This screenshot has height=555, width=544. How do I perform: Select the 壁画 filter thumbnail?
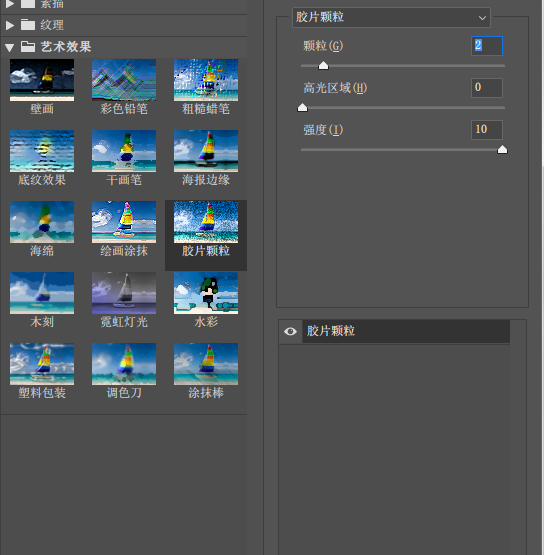pyautogui.click(x=42, y=80)
